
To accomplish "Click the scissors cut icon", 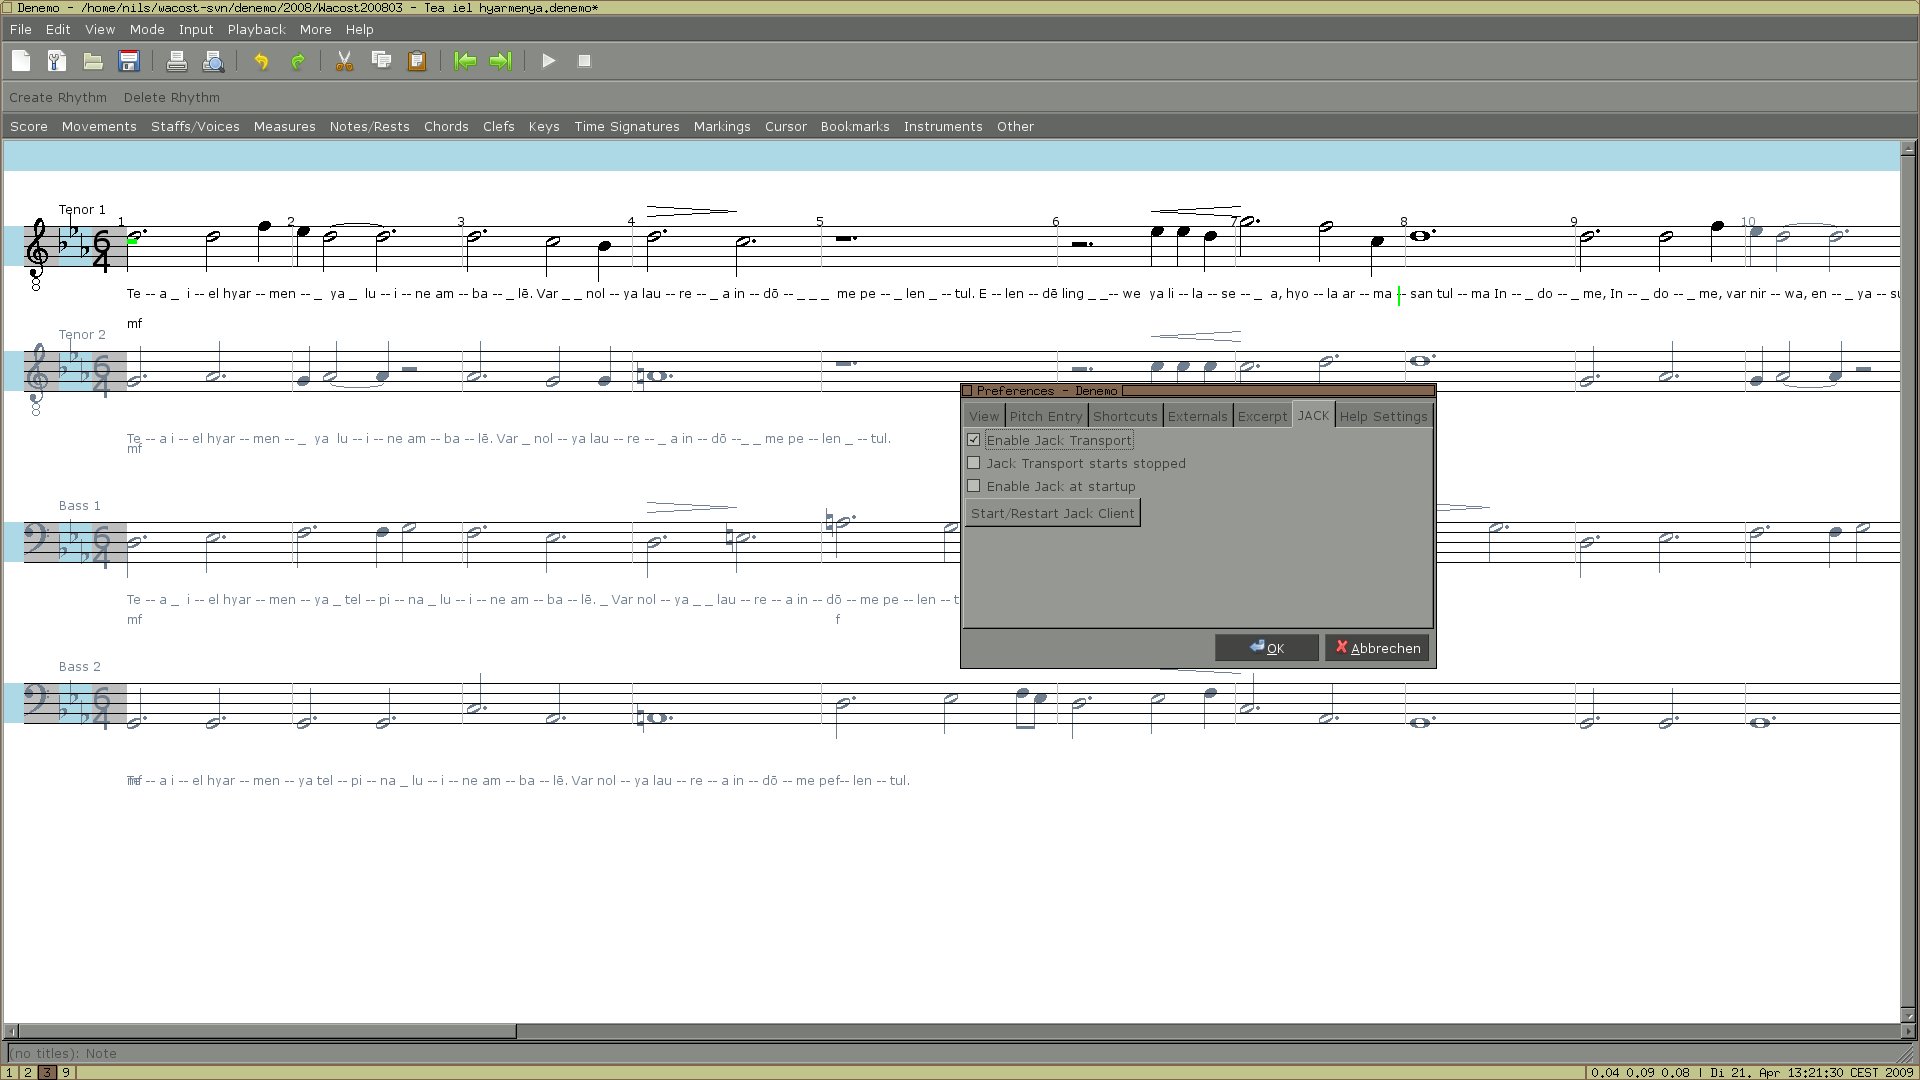I will coord(344,61).
